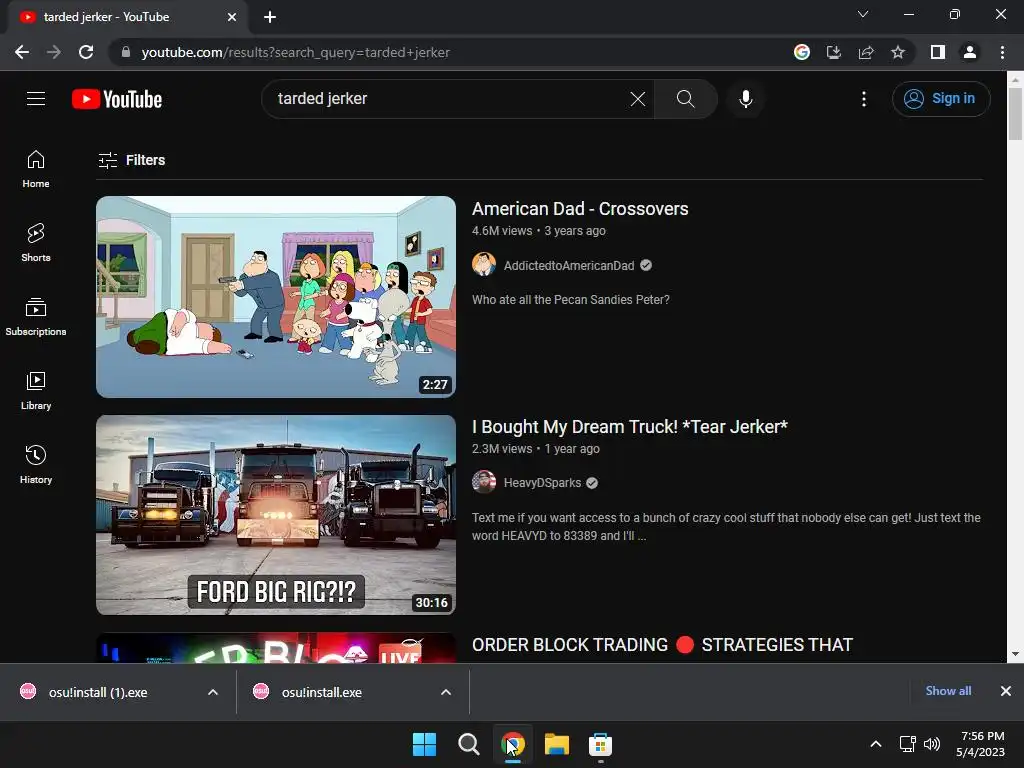Open Chrome profile icon
Viewport: 1024px width, 768px height.
click(x=969, y=52)
